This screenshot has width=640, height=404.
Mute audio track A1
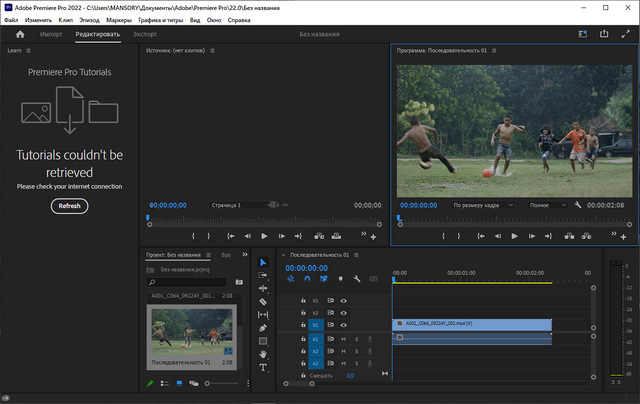(x=343, y=339)
